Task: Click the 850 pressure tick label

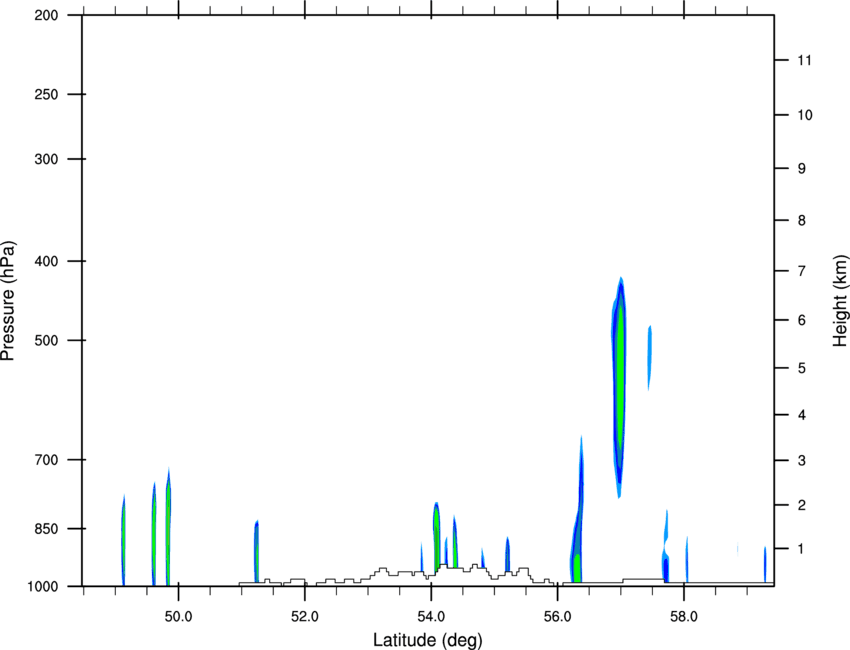Action: point(46,529)
